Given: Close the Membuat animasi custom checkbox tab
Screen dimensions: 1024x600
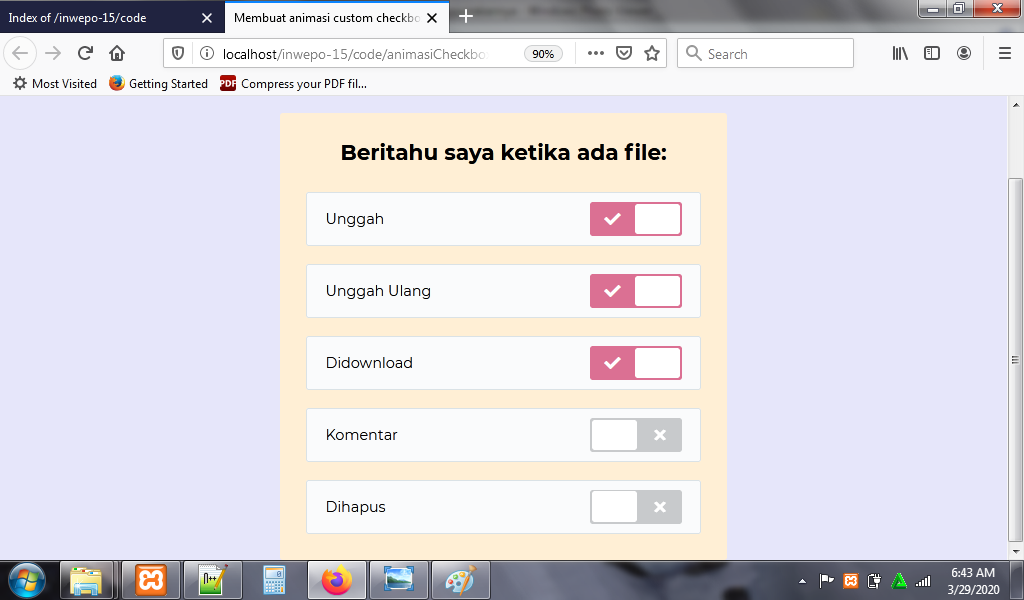Looking at the screenshot, I should point(432,18).
